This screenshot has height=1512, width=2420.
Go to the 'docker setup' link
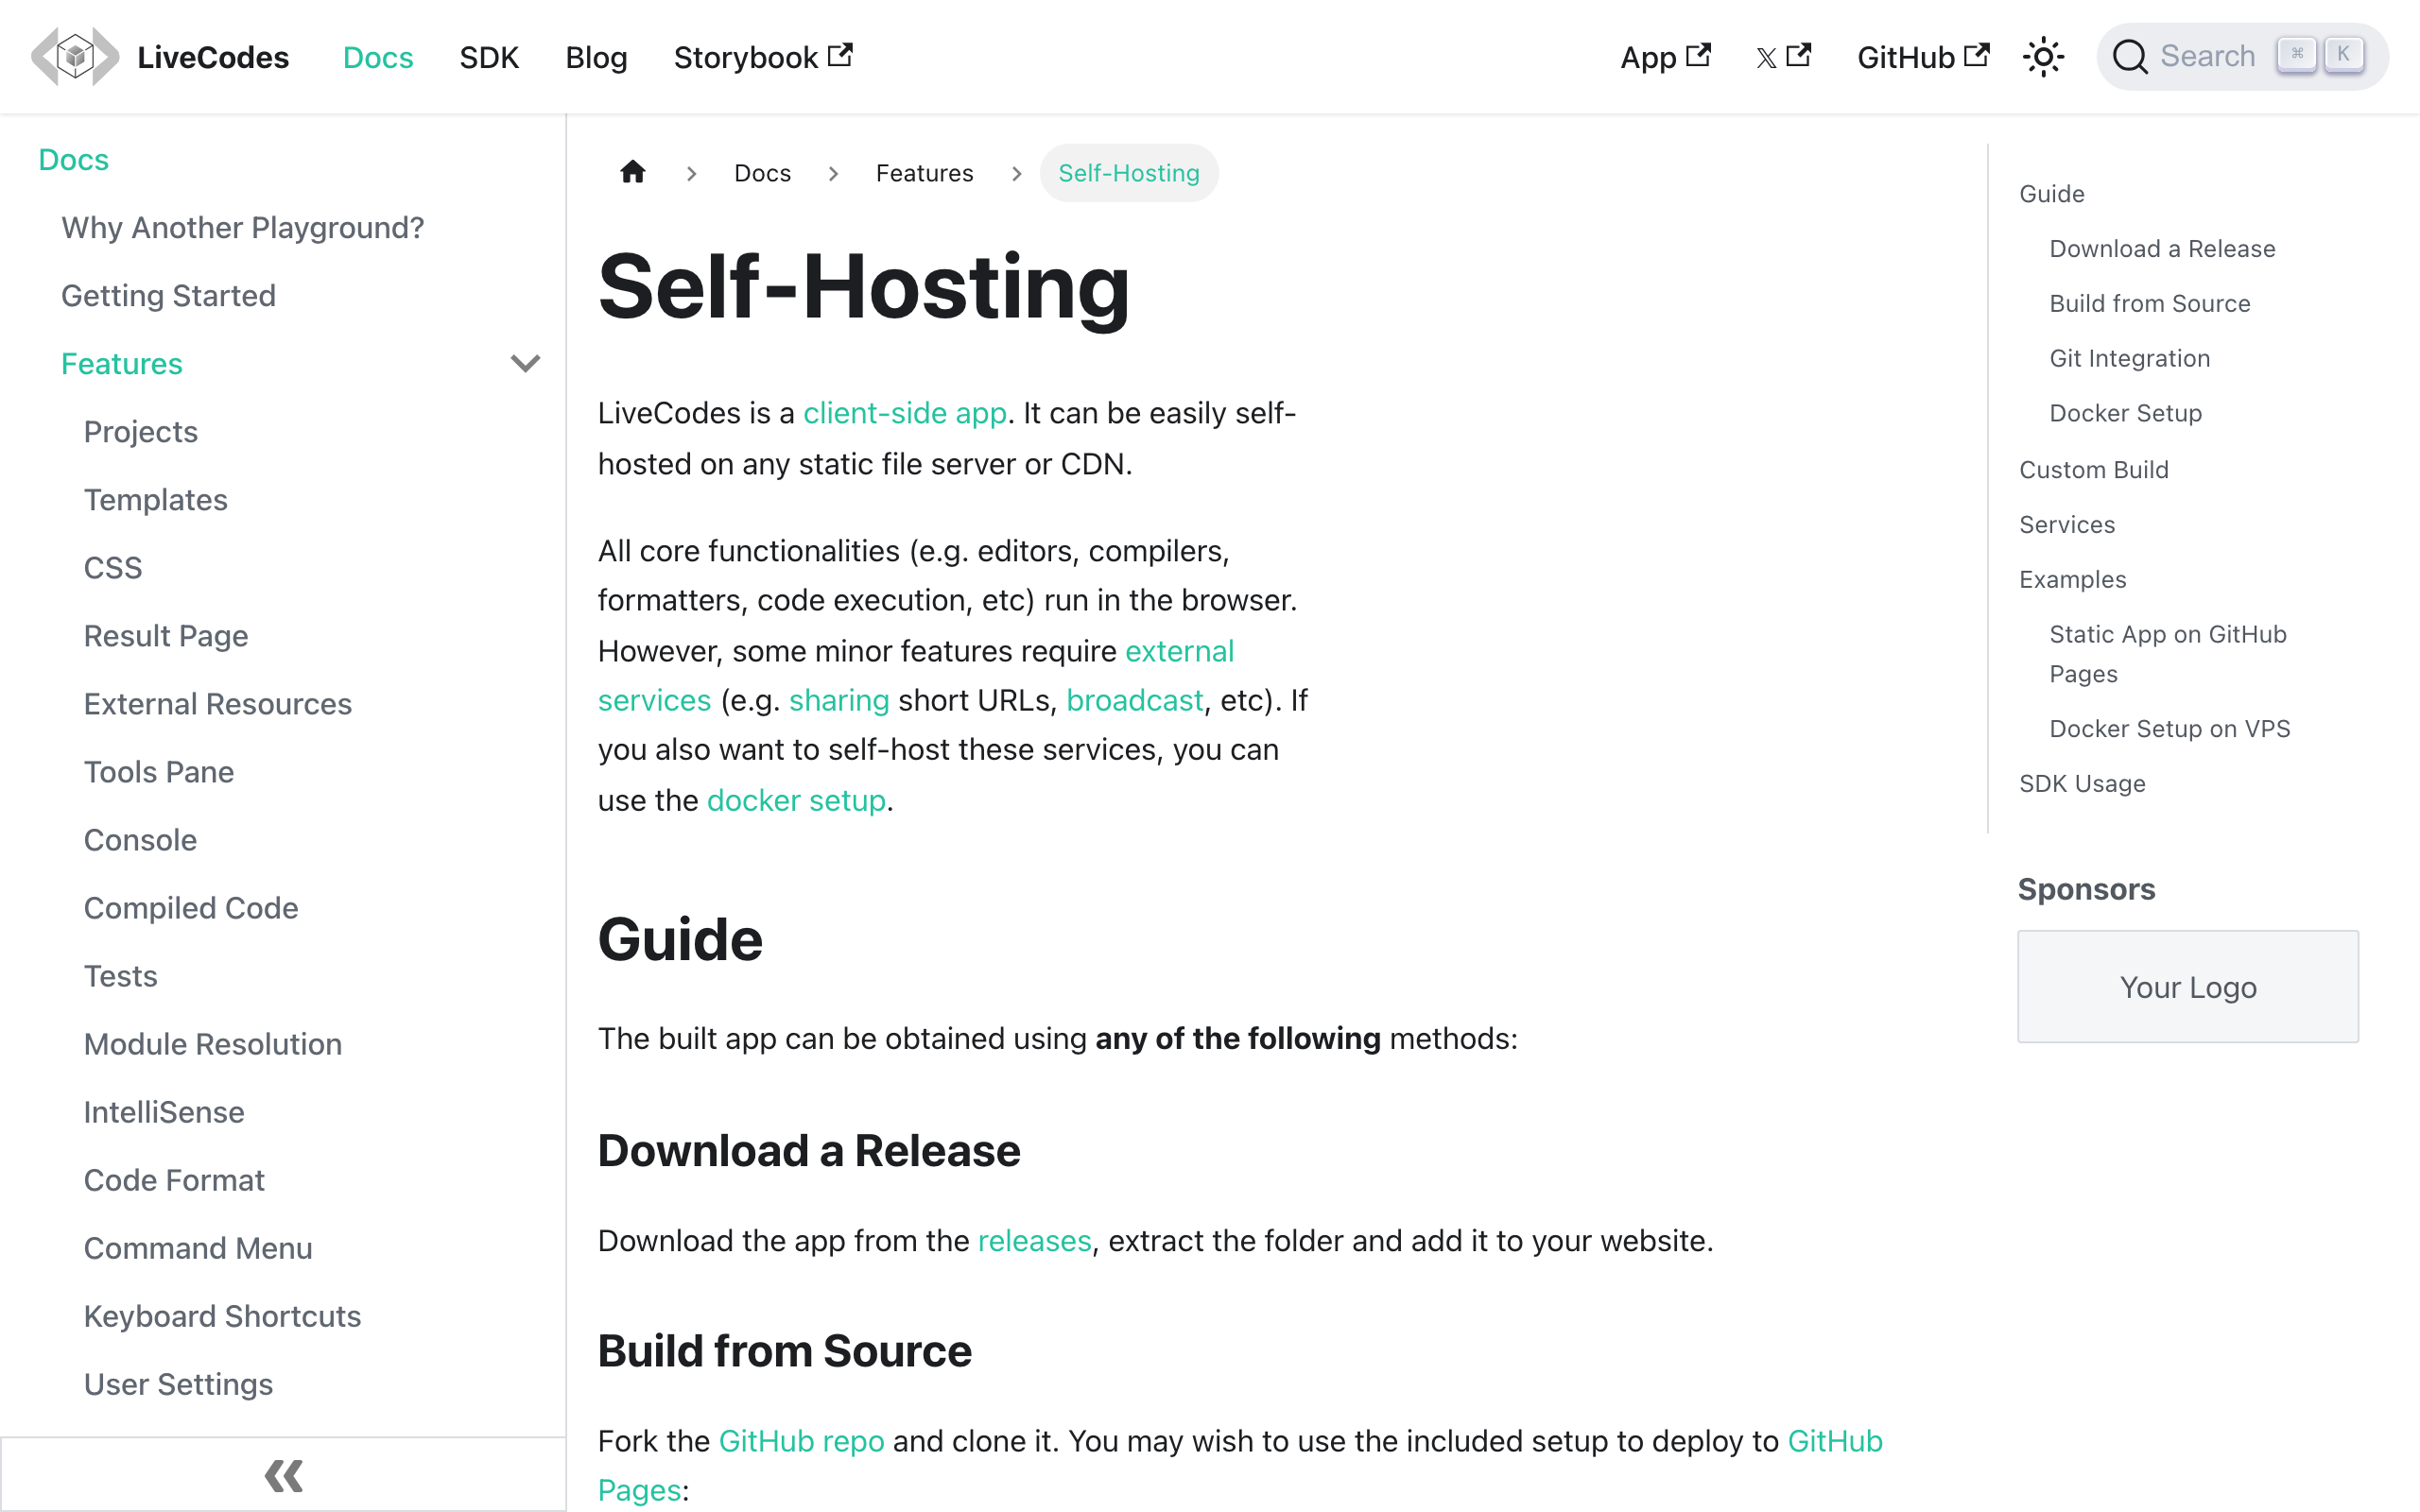(x=796, y=800)
